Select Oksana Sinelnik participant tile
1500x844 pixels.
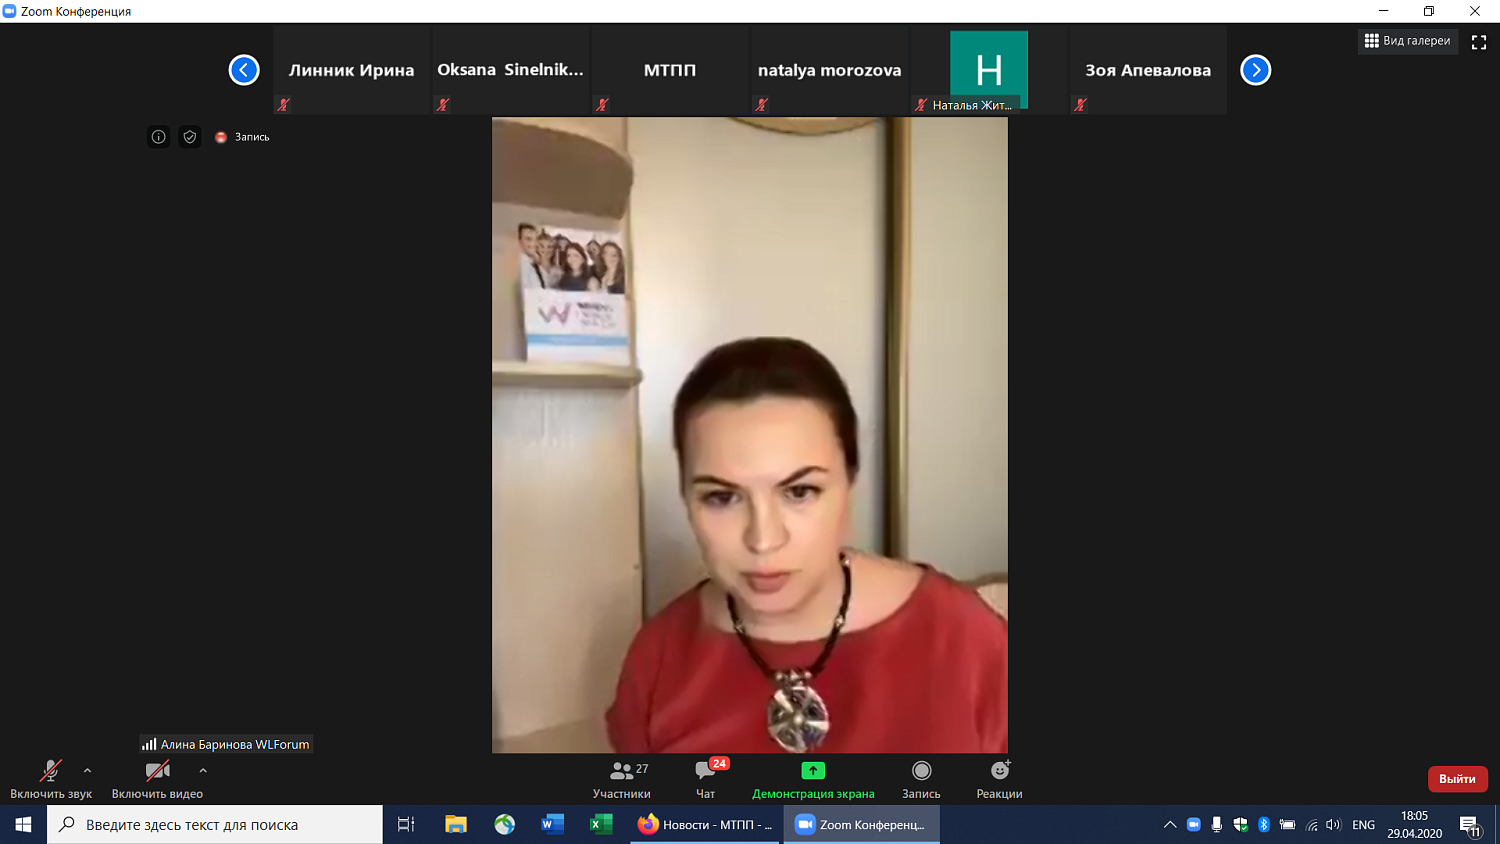(510, 70)
